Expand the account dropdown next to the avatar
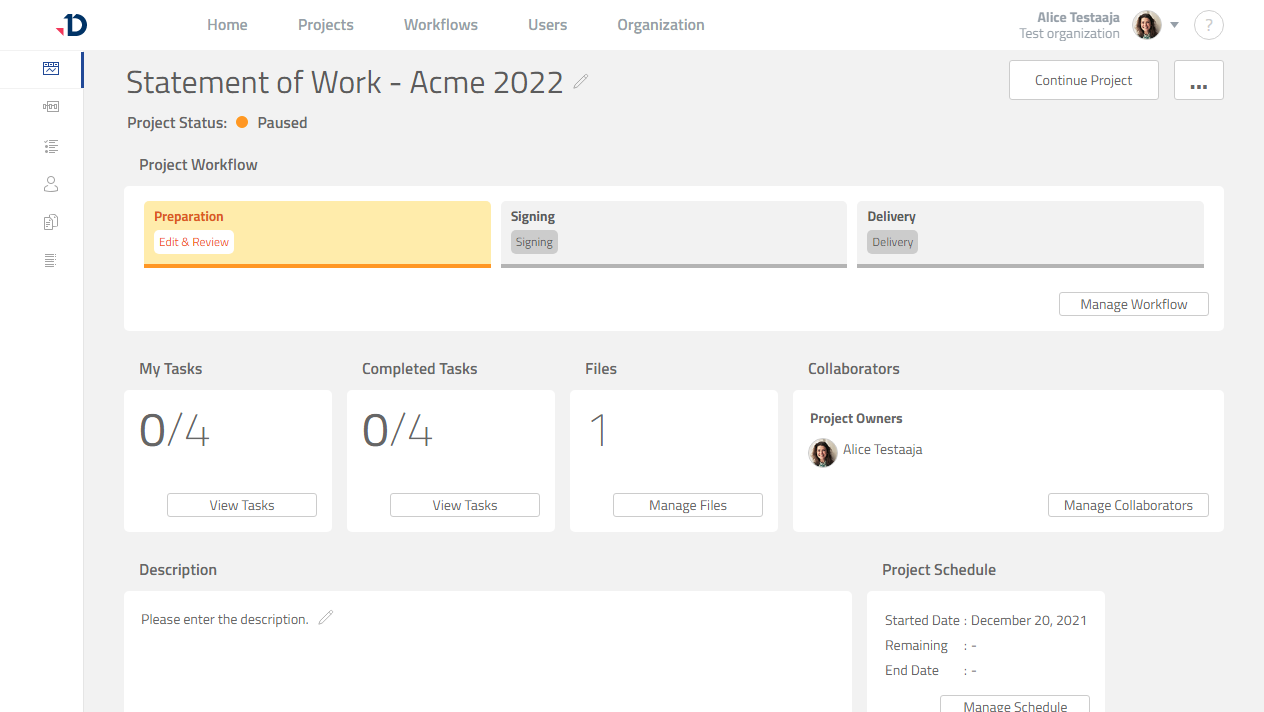The height and width of the screenshot is (712, 1264). [1175, 25]
